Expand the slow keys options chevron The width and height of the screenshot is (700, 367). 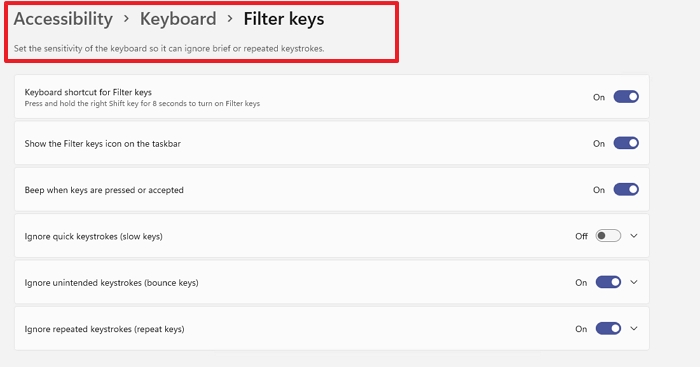634,236
